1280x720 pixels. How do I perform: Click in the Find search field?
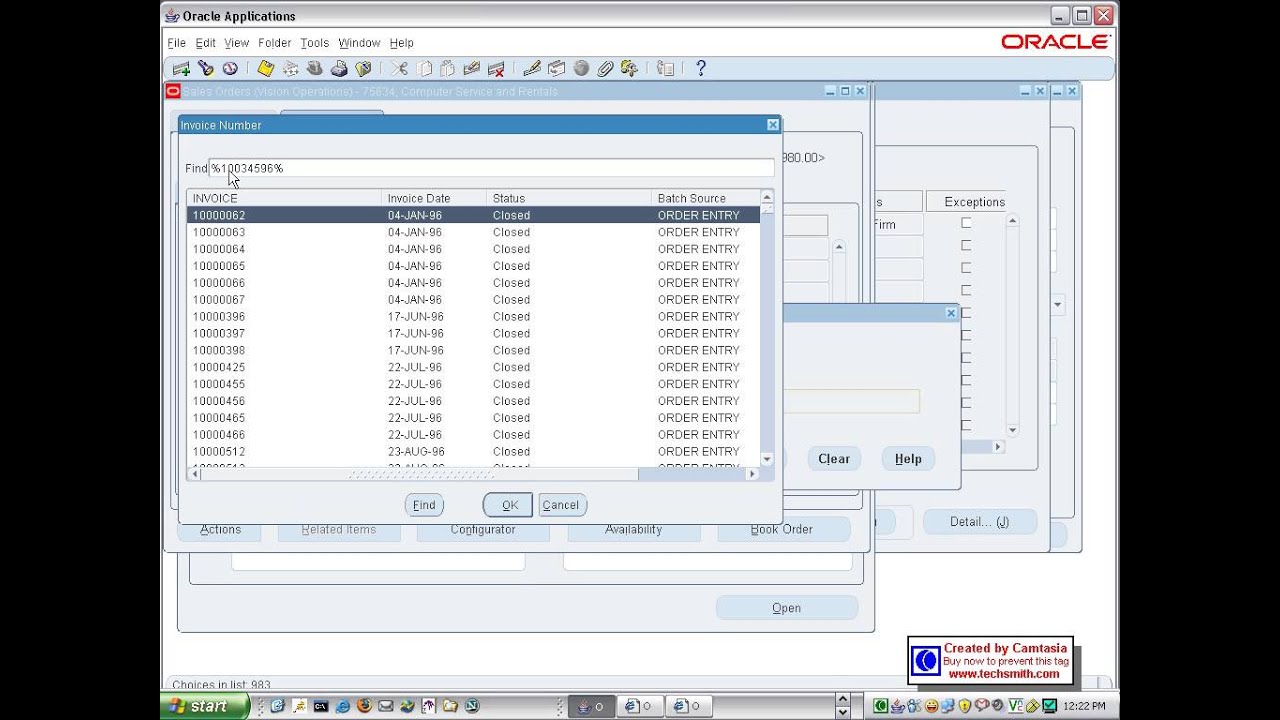pos(491,168)
